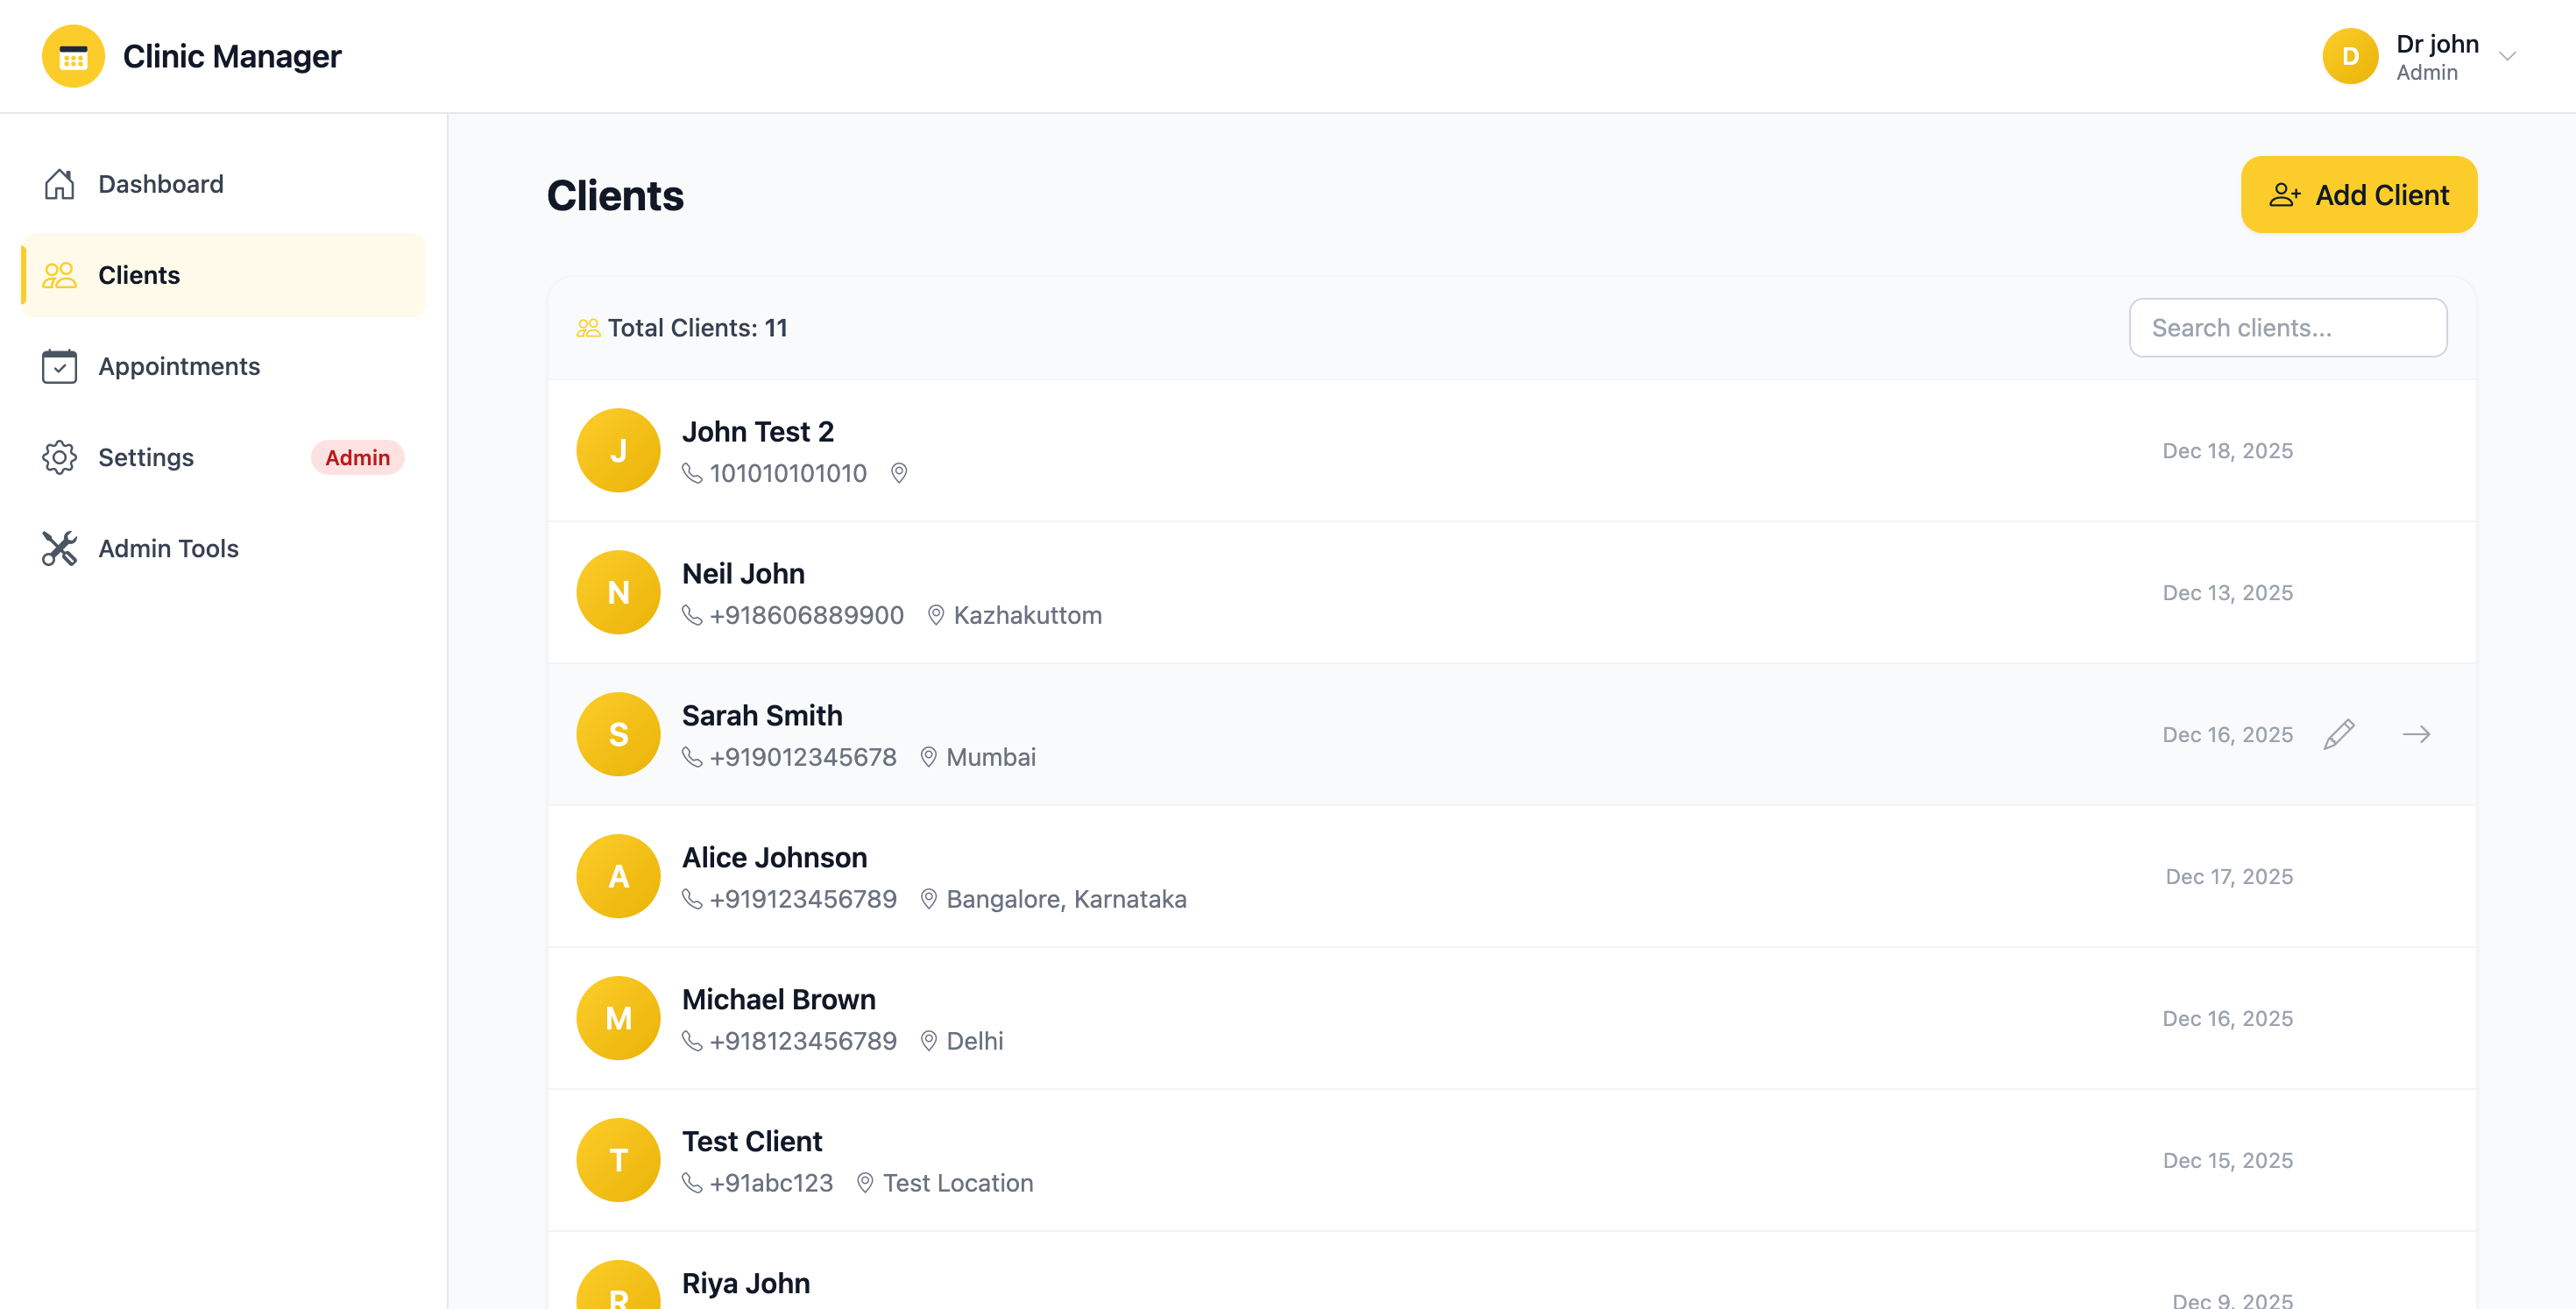Screen dimensions: 2576x1309
Task: Click the edit pencil on Sarah Smith's row
Action: pos(2339,734)
